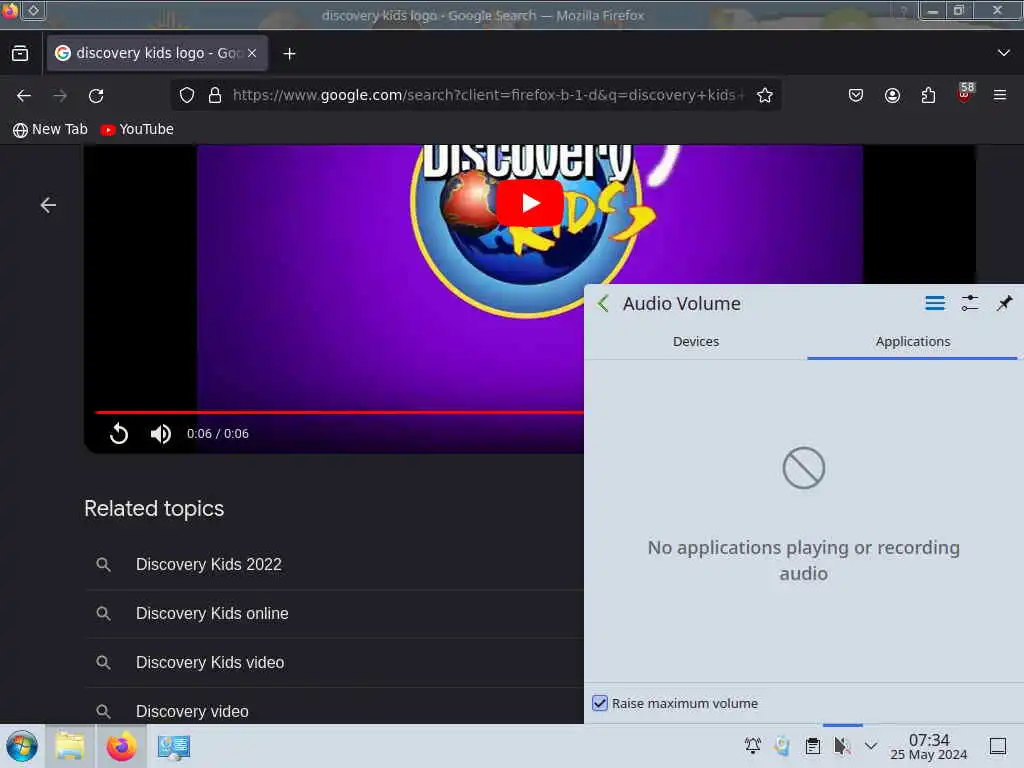Replay the video from the start
The width and height of the screenshot is (1024, 768).
tap(119, 434)
